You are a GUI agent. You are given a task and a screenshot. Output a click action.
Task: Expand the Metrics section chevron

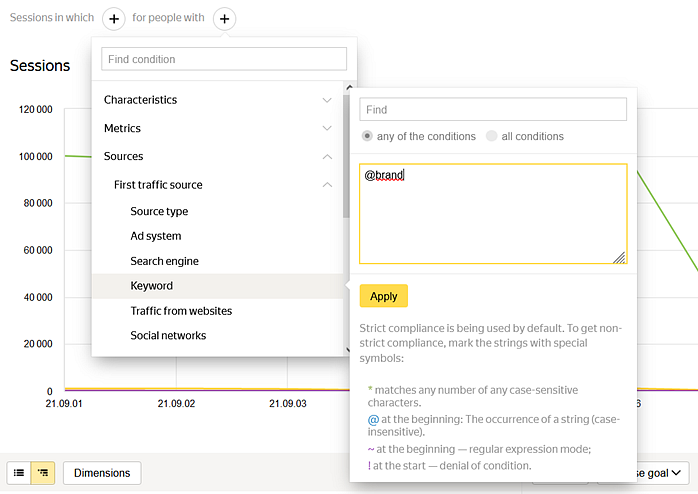[x=326, y=128]
